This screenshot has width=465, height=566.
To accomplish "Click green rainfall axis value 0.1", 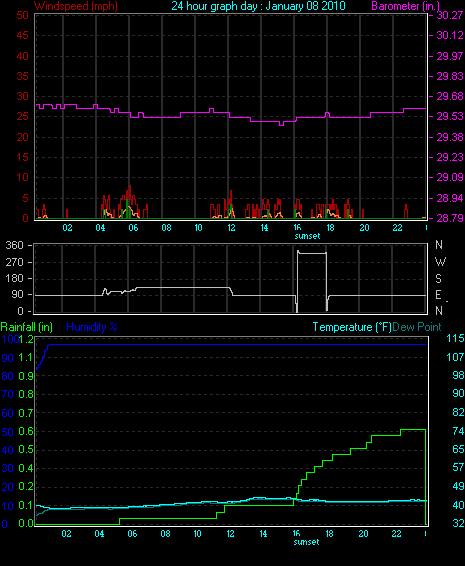I will [x=26, y=505].
